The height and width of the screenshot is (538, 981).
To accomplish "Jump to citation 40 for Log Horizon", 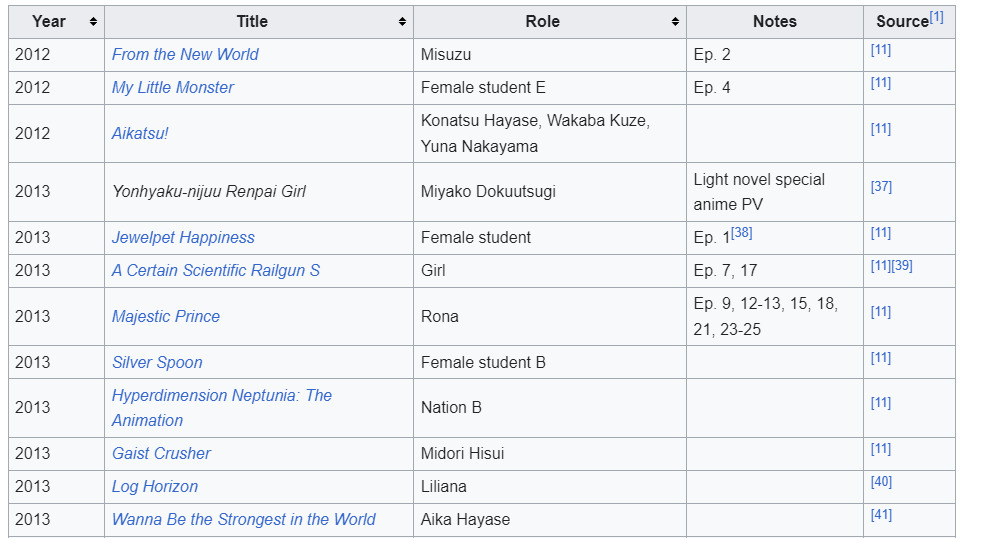I will point(881,482).
